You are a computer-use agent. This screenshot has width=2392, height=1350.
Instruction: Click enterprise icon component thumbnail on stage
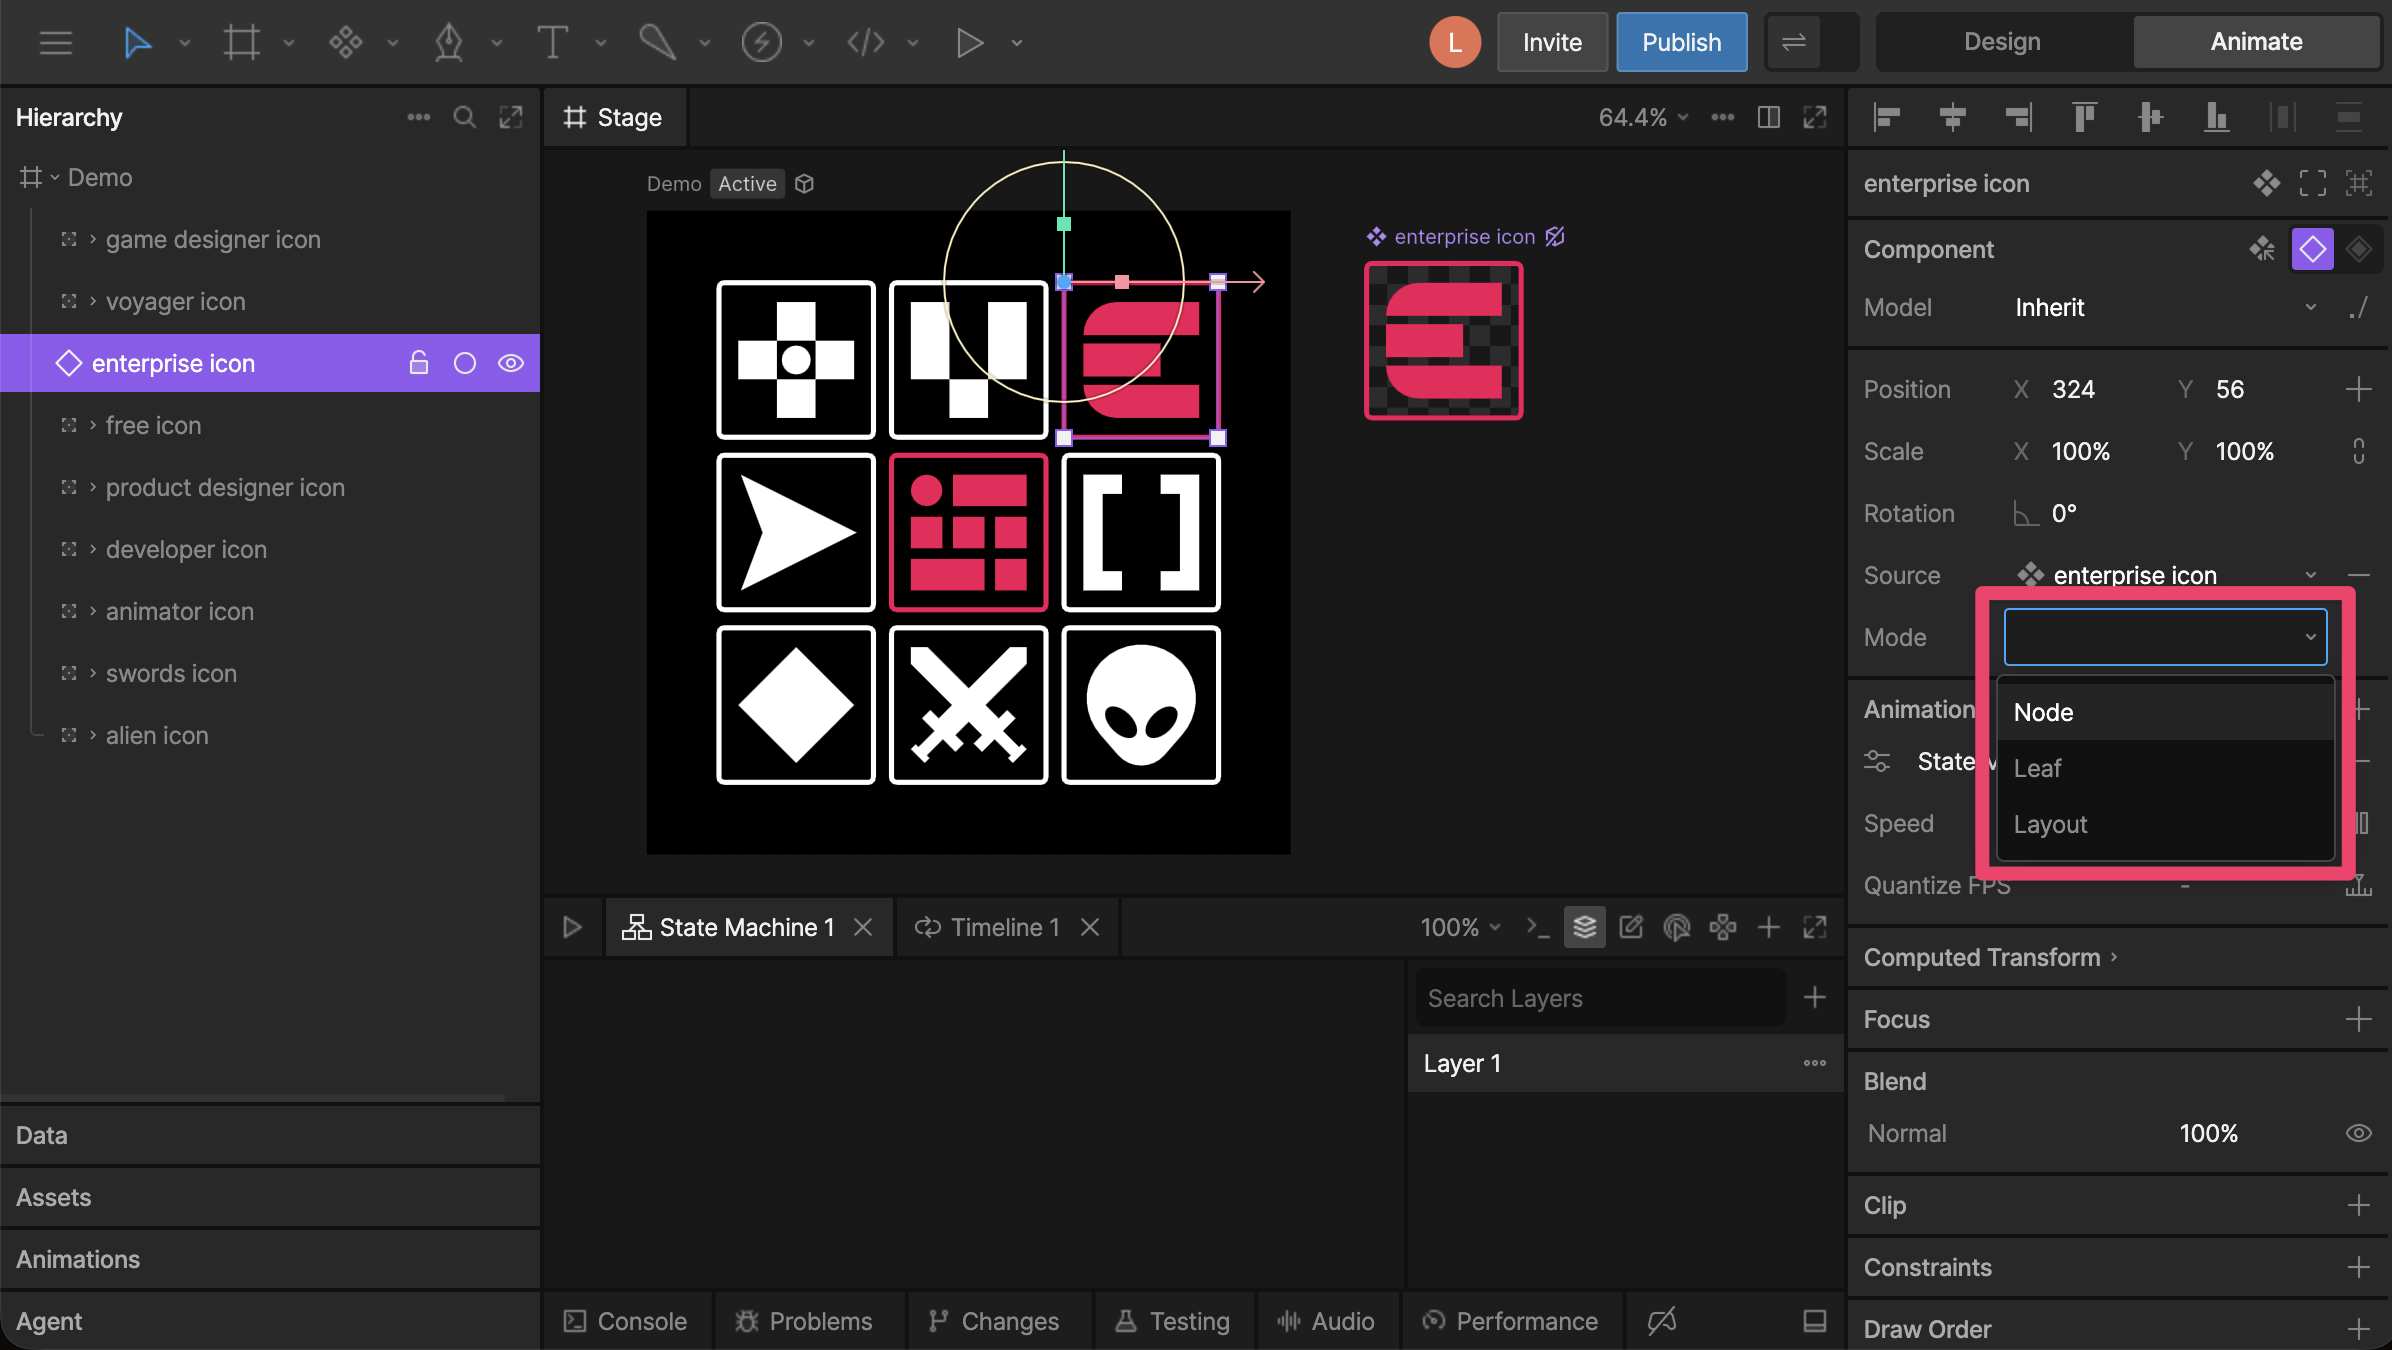click(1443, 341)
